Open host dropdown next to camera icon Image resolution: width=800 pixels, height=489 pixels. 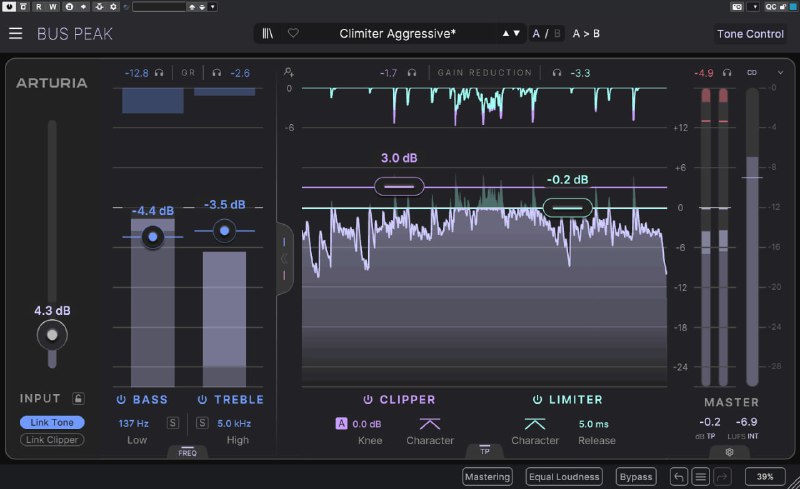pyautogui.click(x=754, y=7)
